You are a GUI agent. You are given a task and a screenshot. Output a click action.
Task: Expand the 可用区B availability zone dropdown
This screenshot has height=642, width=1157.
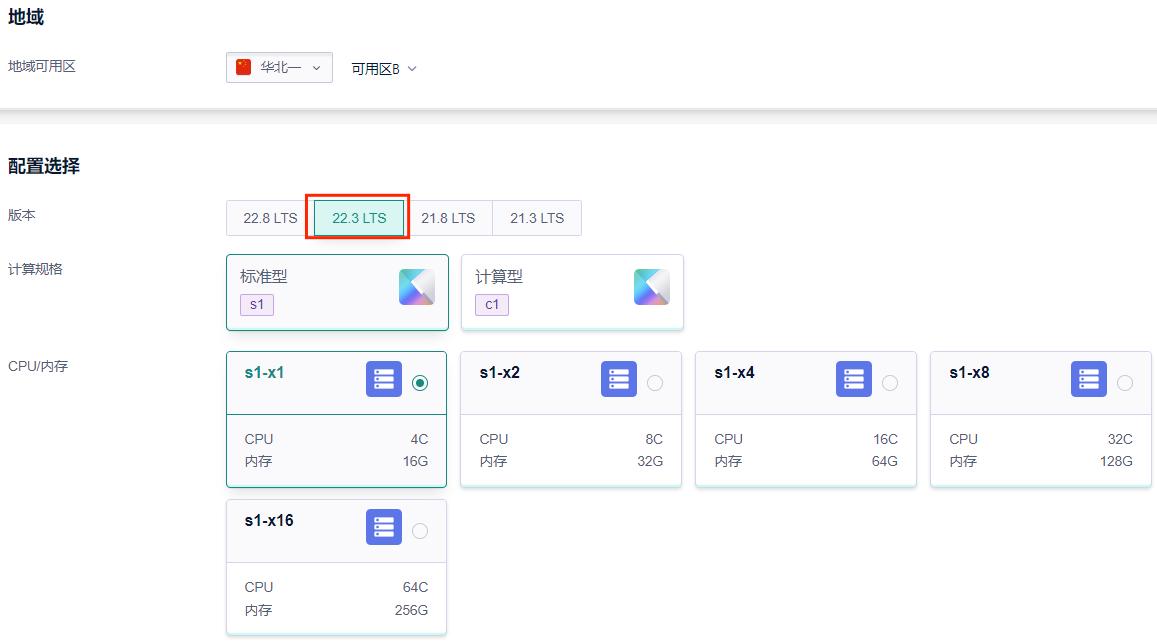(383, 69)
